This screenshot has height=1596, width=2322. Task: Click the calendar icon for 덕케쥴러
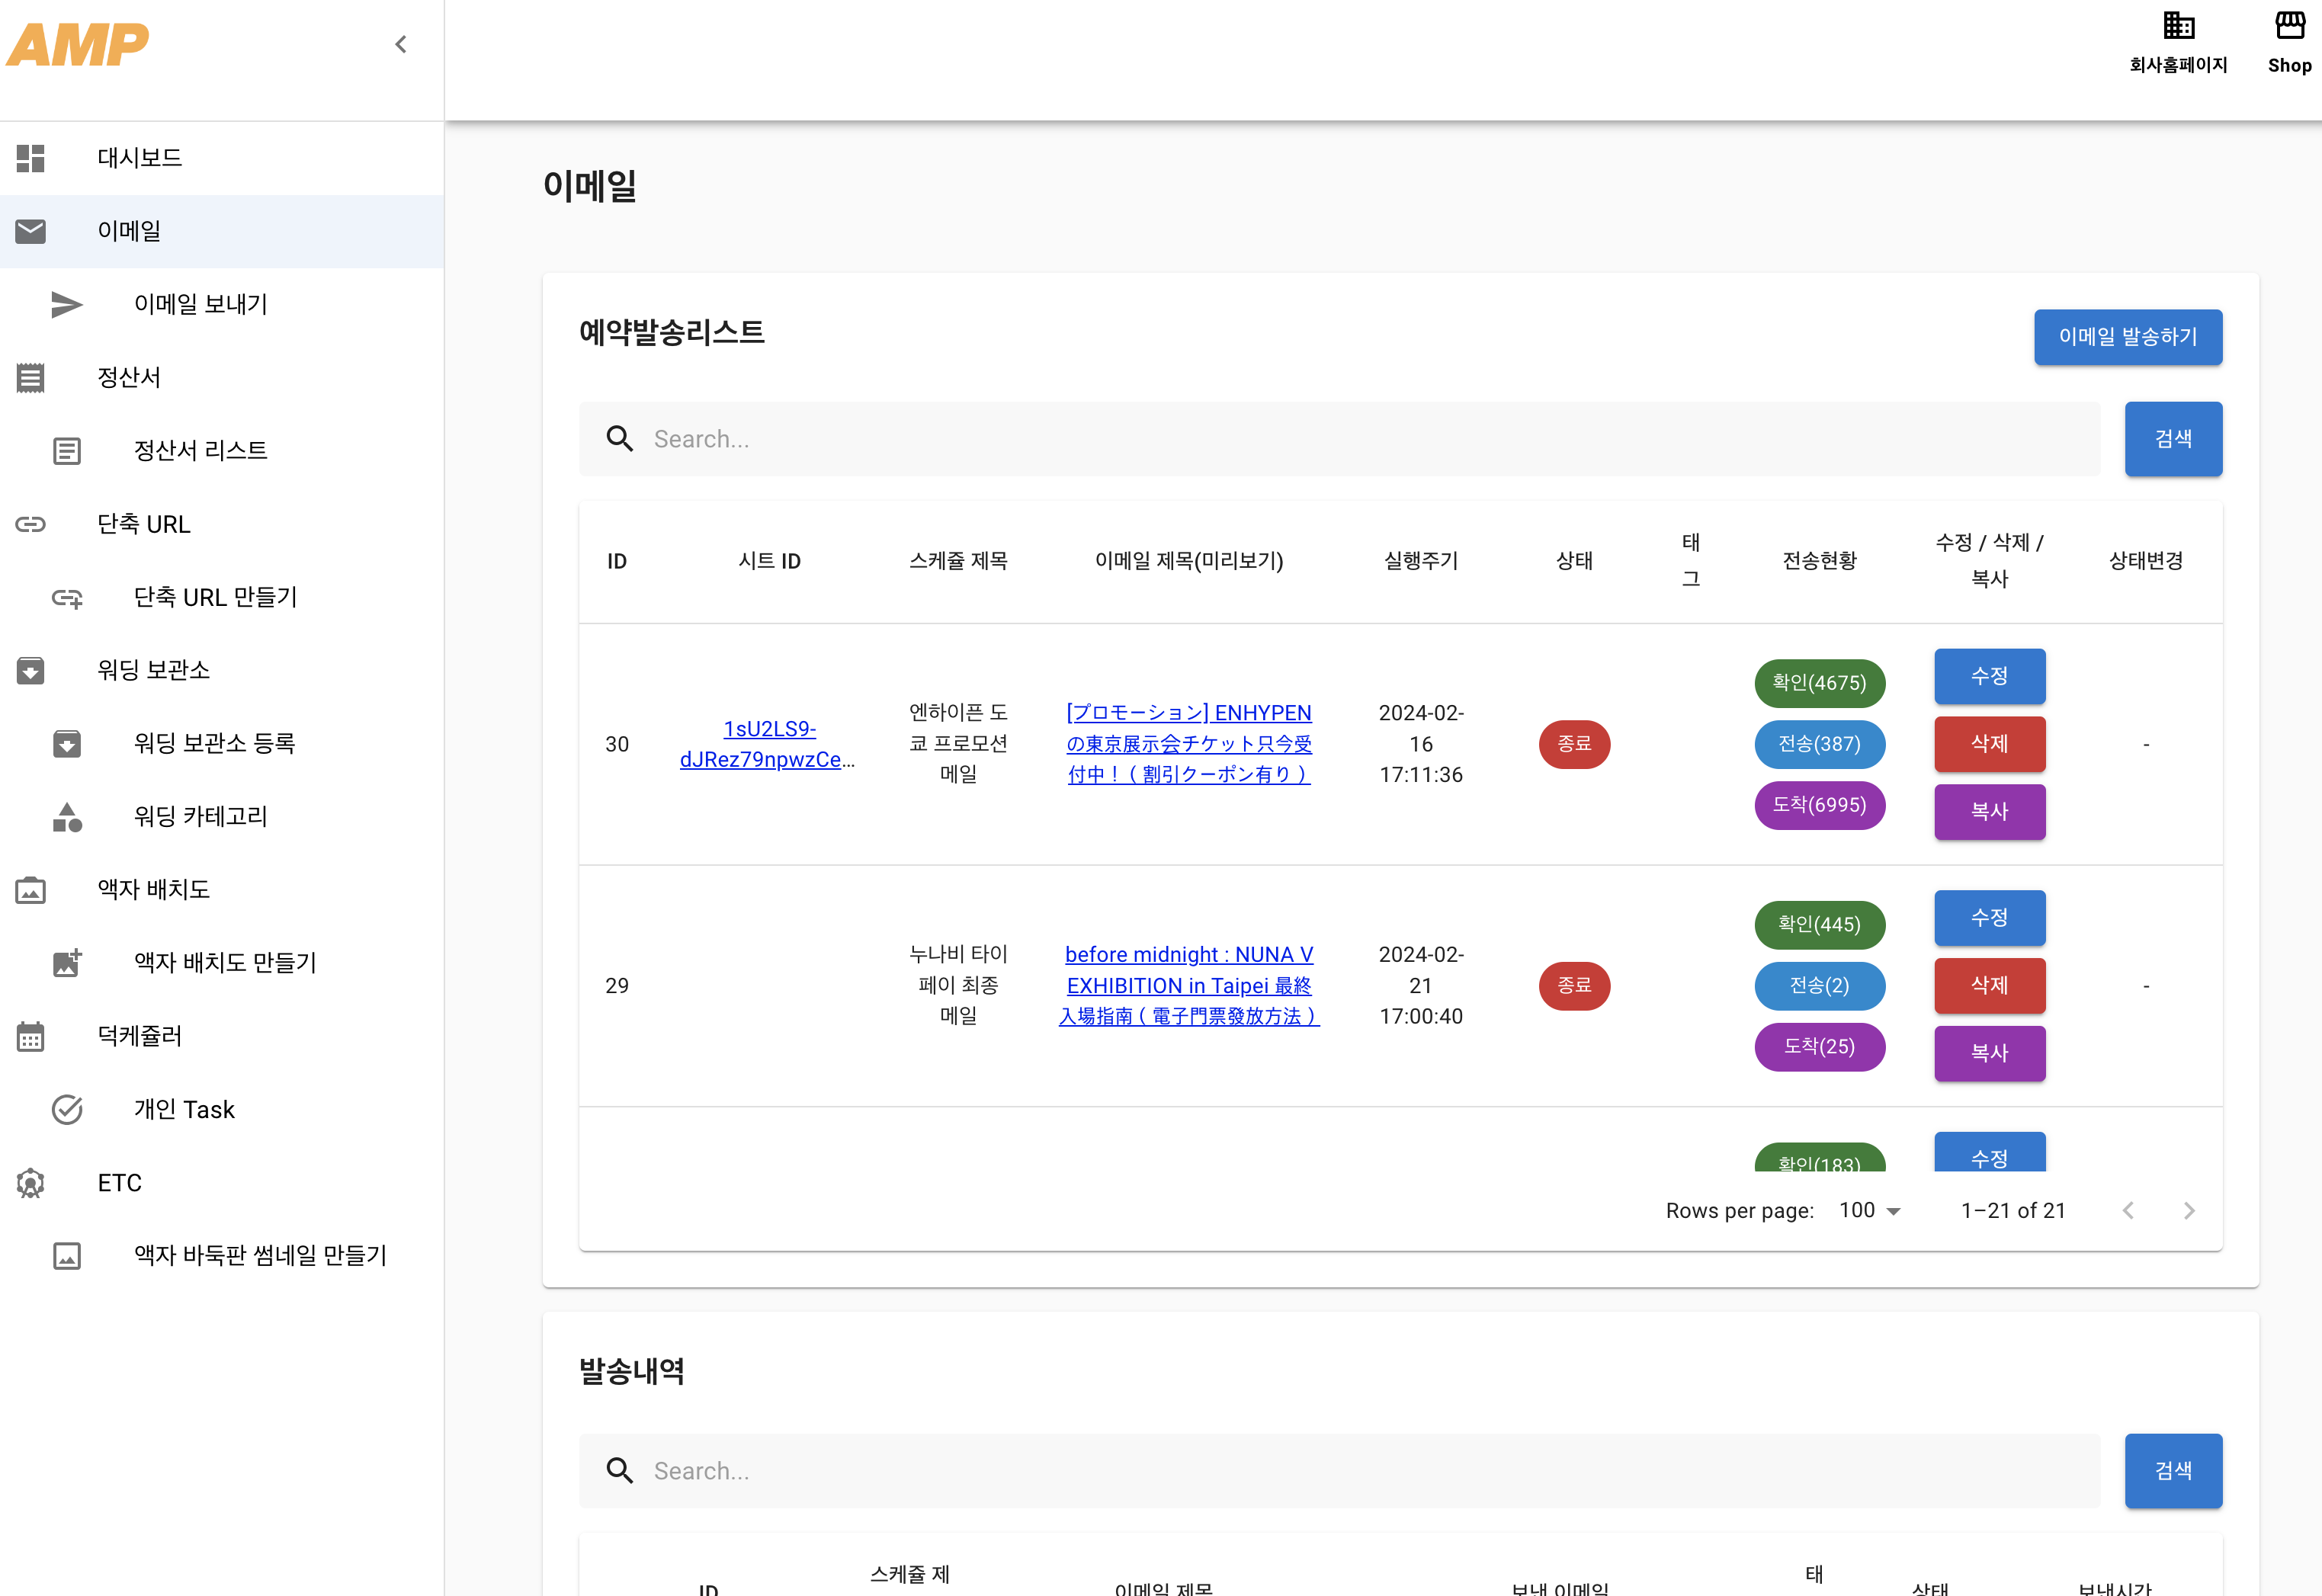tap(31, 1036)
